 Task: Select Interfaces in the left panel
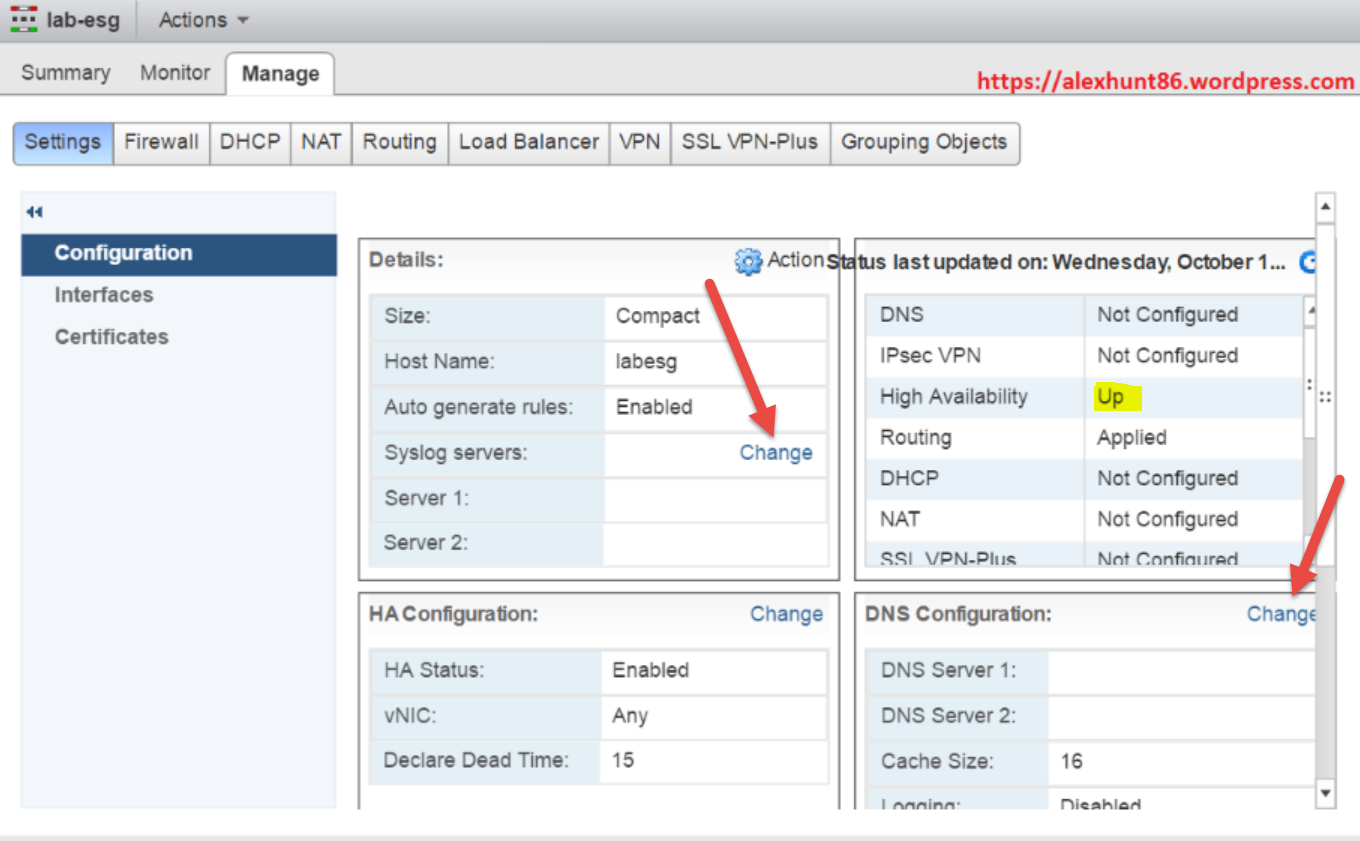pos(104,295)
